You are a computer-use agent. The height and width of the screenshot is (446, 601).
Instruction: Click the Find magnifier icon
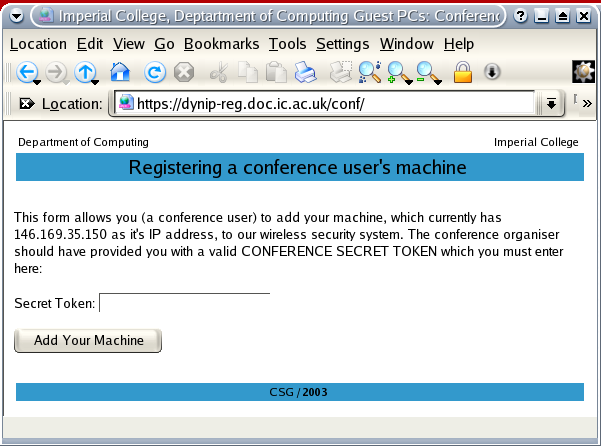(369, 72)
